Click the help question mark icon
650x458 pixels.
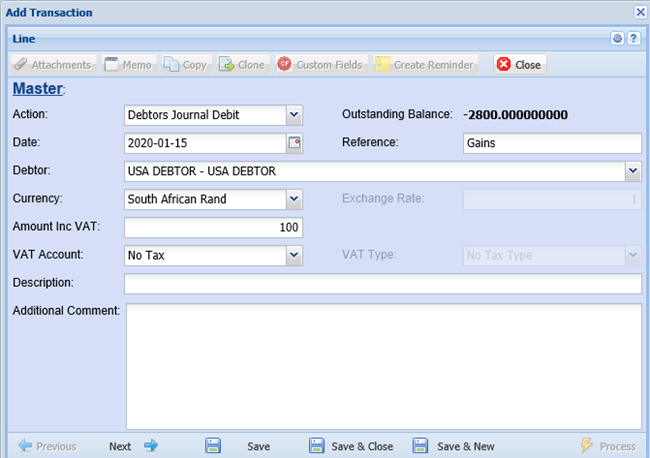[x=632, y=39]
